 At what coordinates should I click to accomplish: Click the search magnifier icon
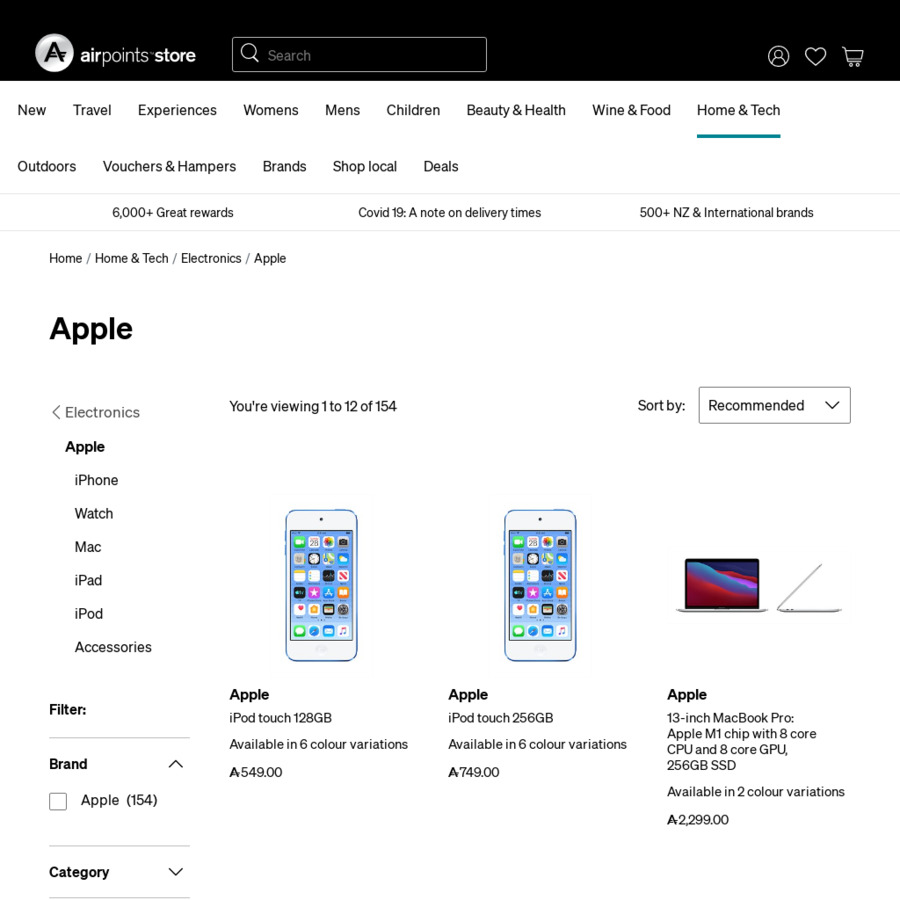coord(249,53)
